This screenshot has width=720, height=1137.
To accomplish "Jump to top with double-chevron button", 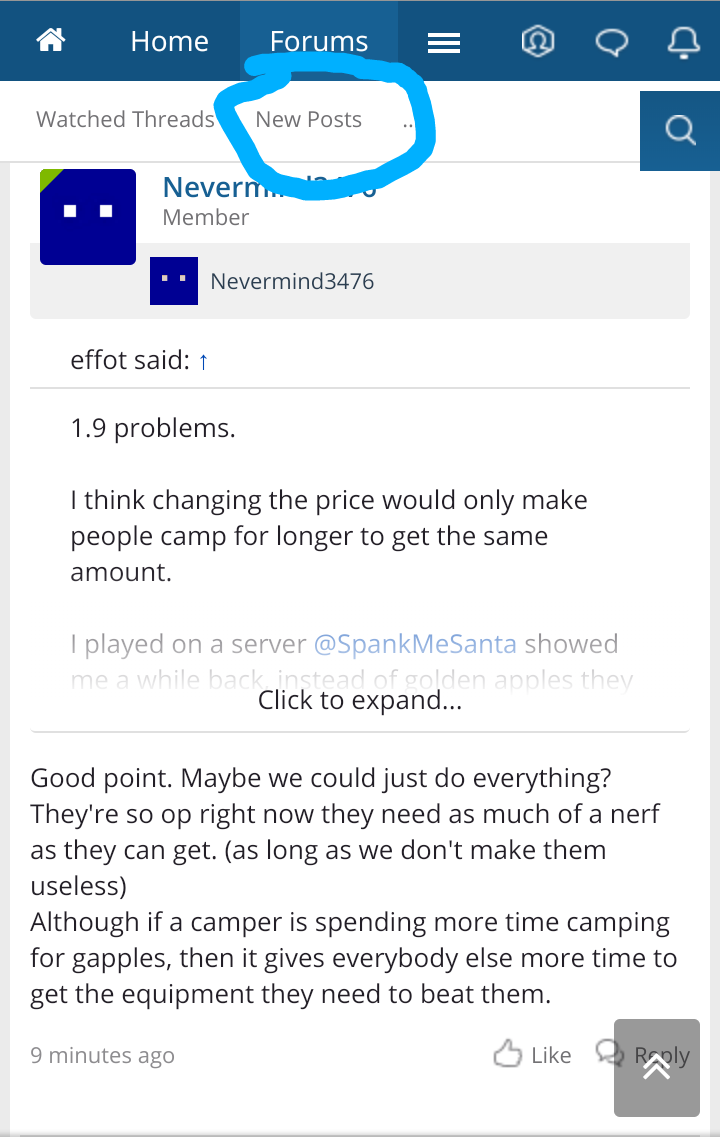I will click(x=657, y=1067).
